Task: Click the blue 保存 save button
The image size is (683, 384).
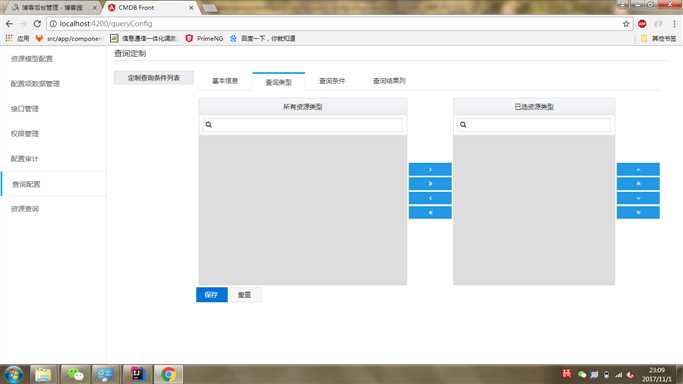Action: (212, 295)
